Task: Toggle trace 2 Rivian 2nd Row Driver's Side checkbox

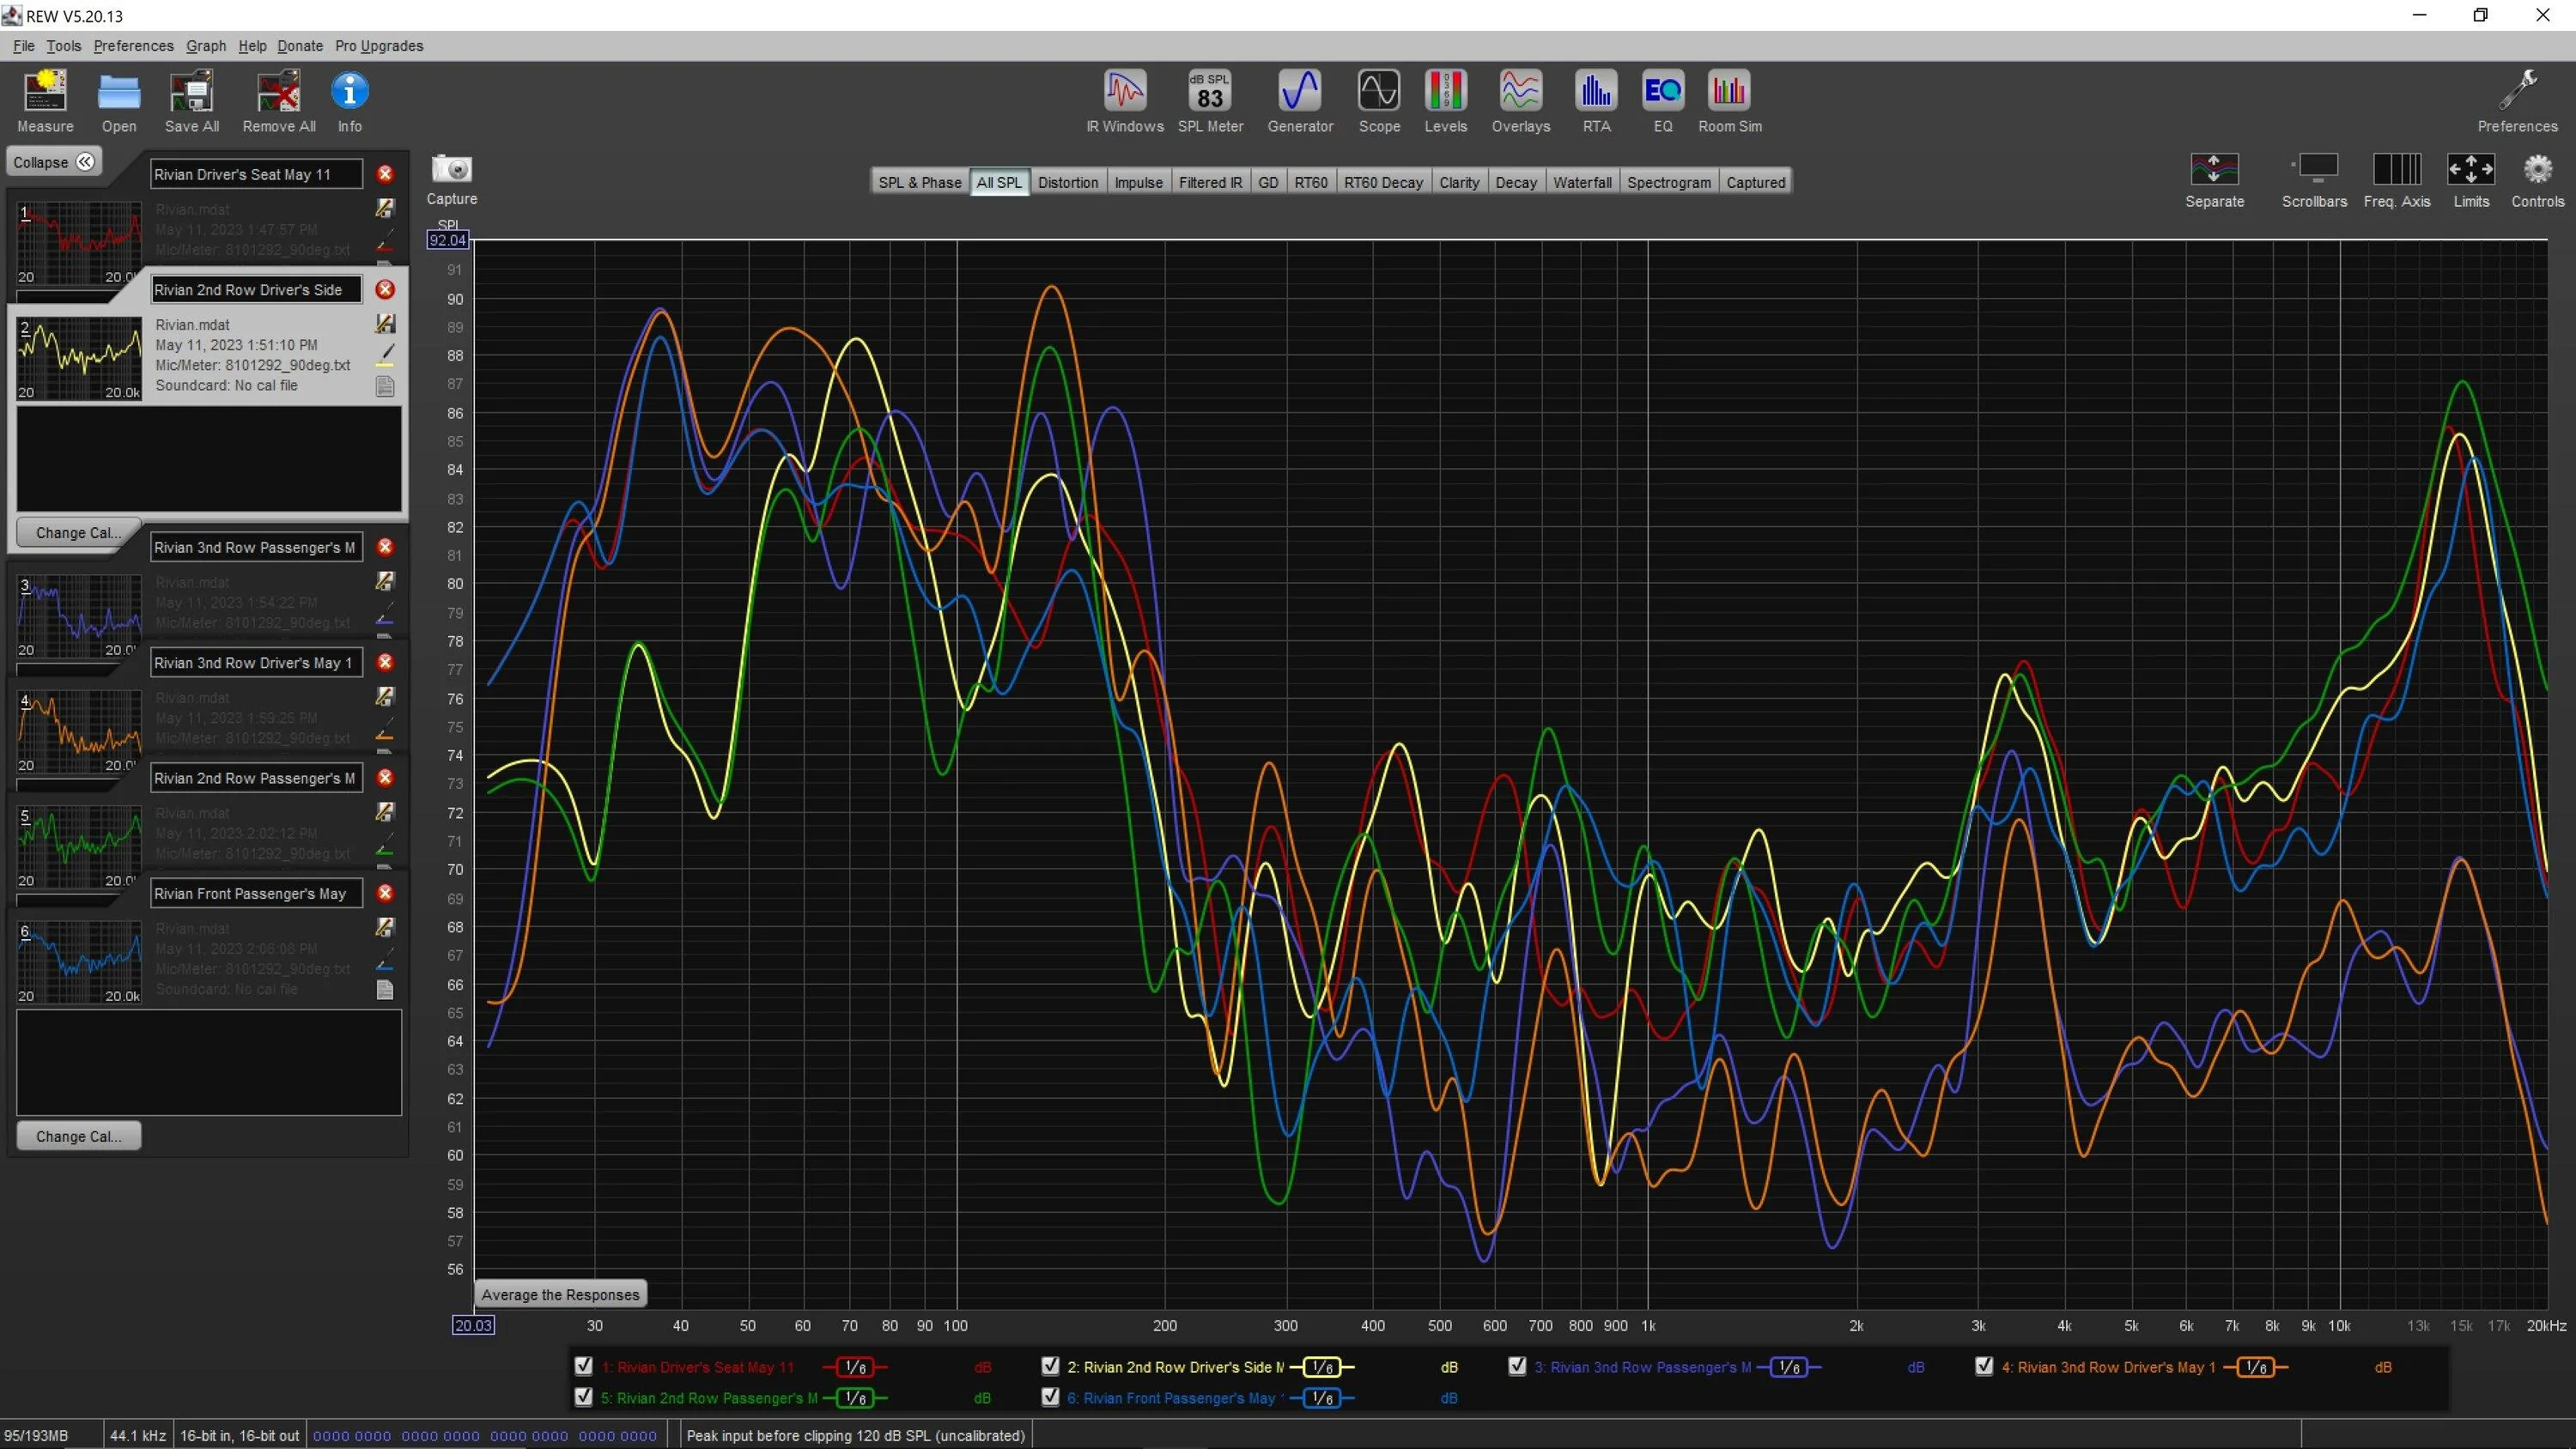Action: click(1050, 1366)
